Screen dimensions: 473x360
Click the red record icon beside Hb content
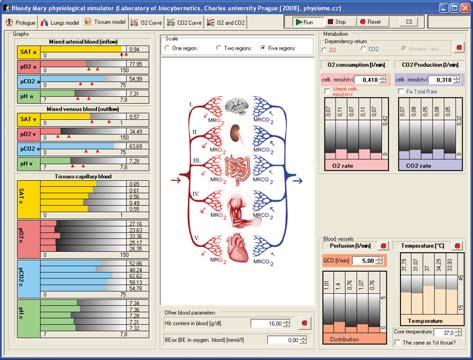click(304, 323)
